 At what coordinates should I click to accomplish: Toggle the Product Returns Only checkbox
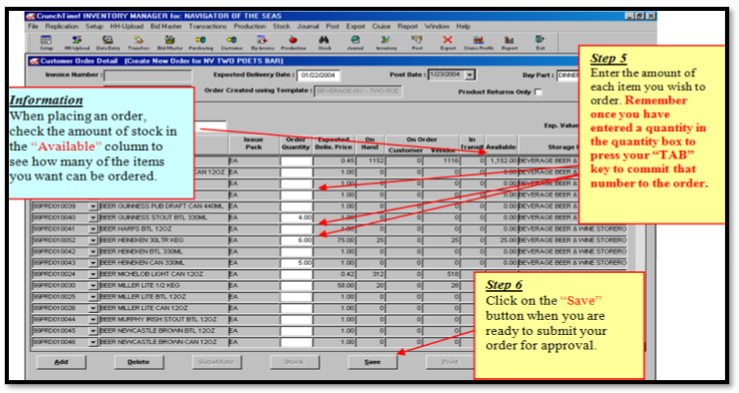coord(538,92)
